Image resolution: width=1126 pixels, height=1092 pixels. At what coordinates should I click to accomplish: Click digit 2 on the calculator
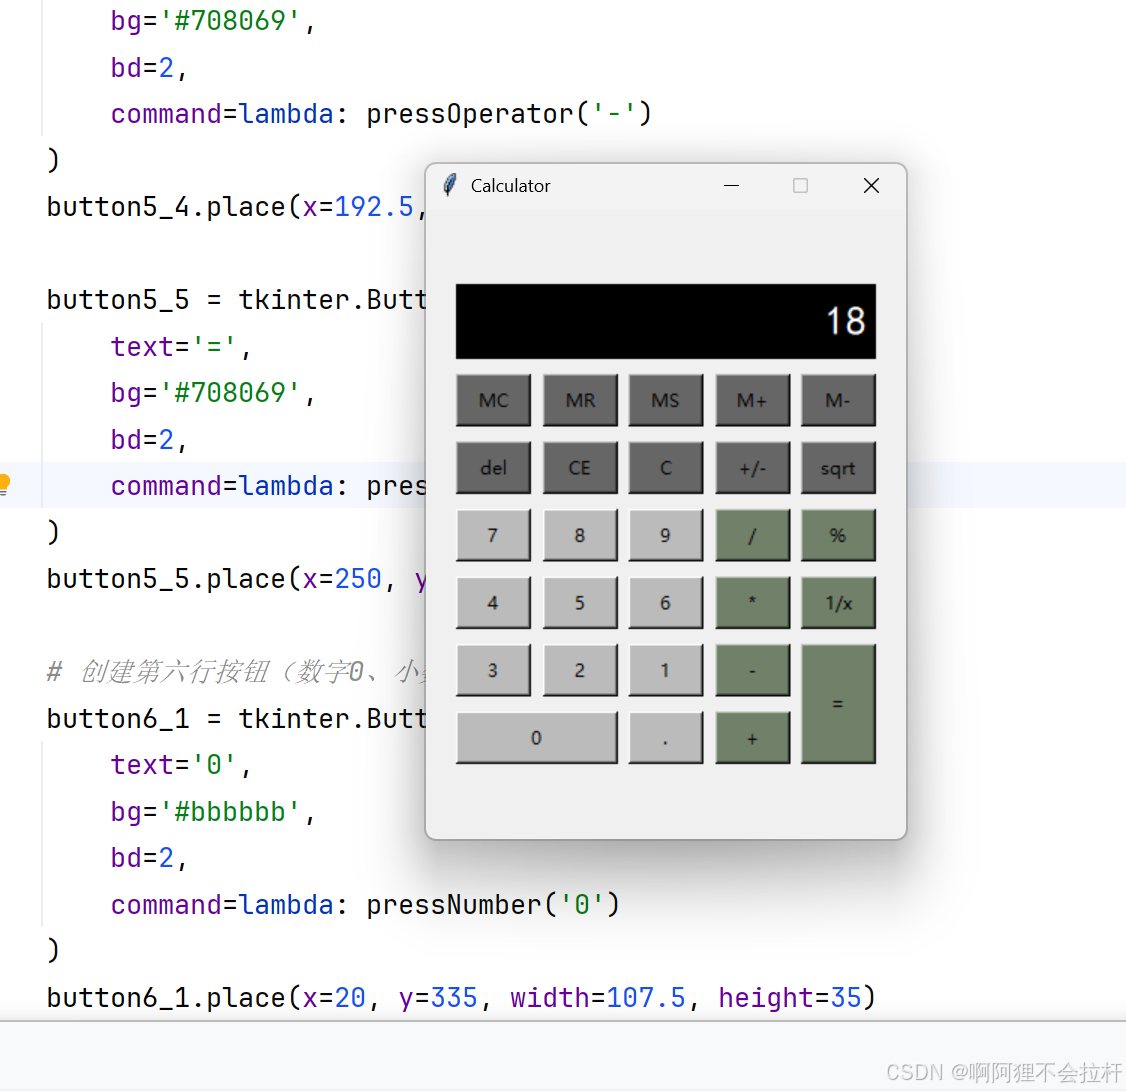pos(580,671)
